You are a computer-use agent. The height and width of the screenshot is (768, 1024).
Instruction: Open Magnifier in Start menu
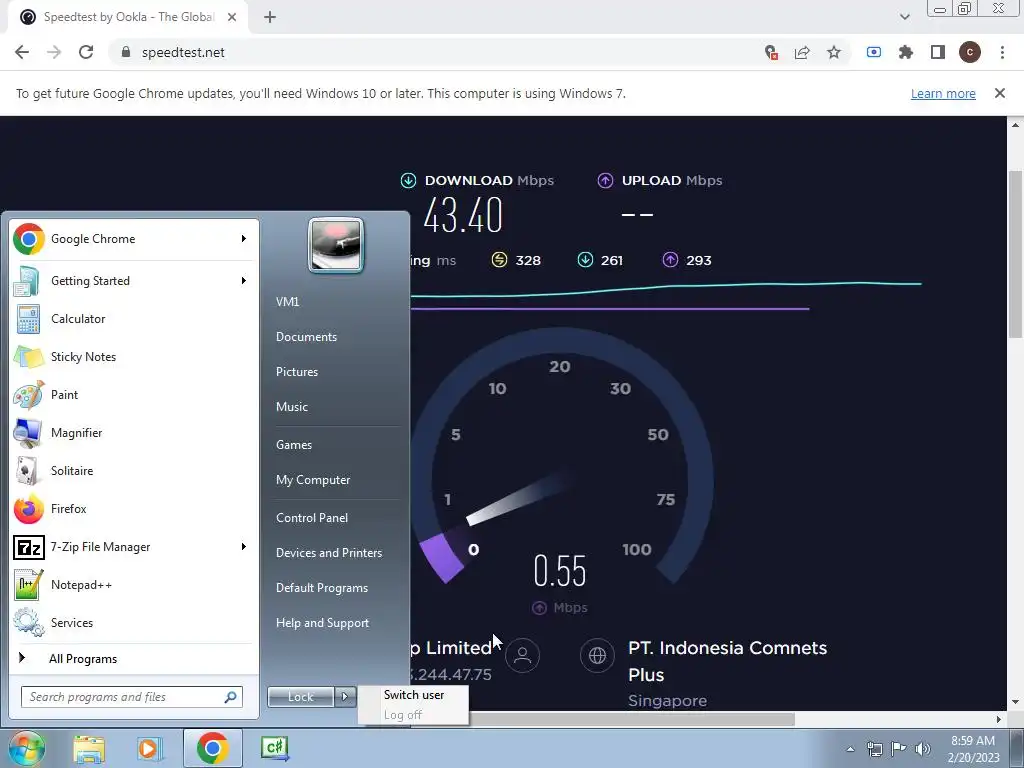(x=131, y=432)
